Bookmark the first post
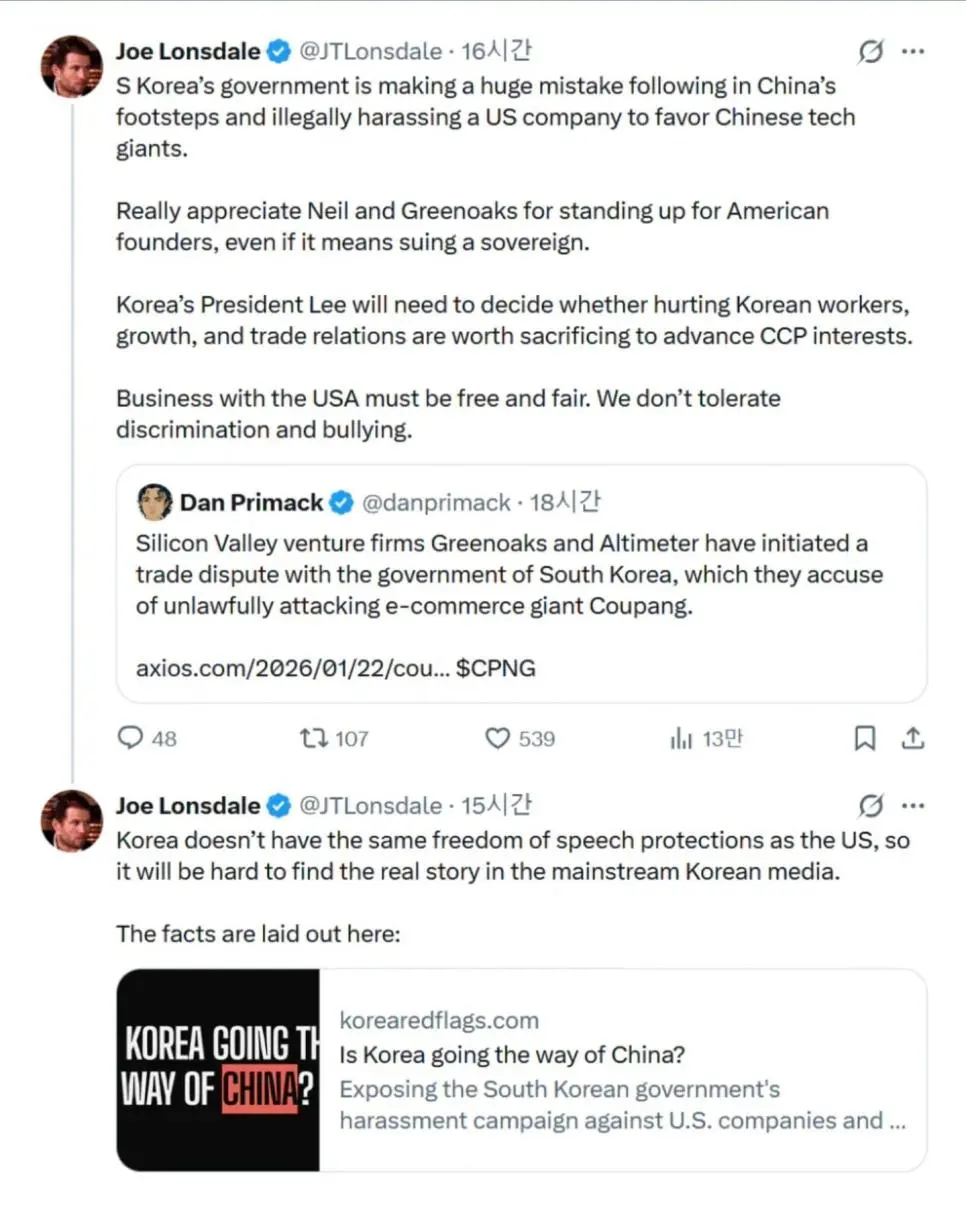 pos(865,738)
